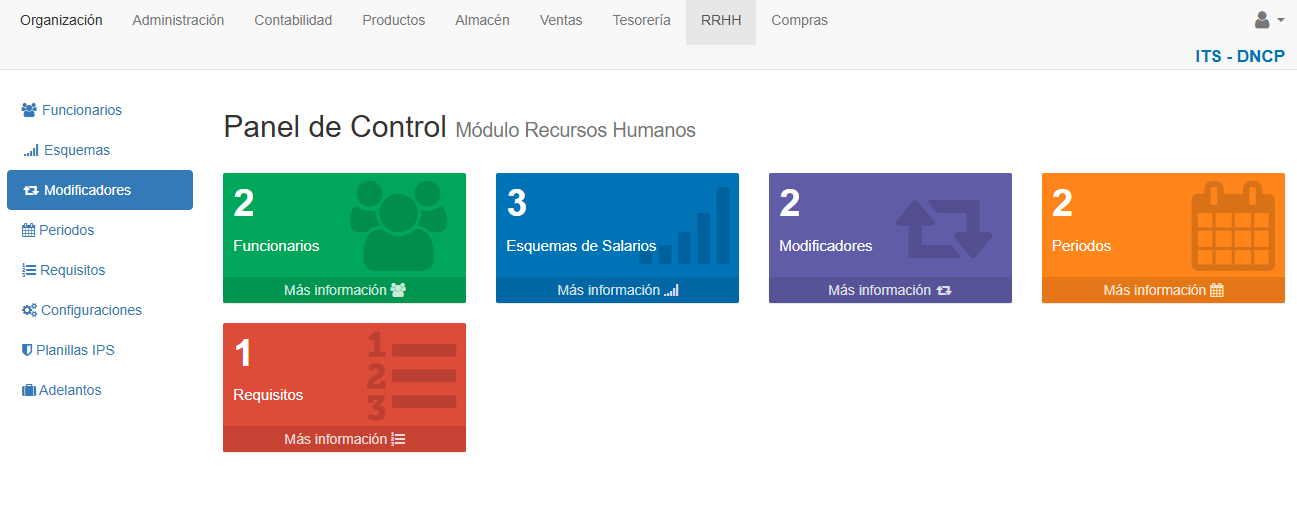Click the Requisitos list icon in sidebar
The height and width of the screenshot is (514, 1297).
click(x=29, y=270)
